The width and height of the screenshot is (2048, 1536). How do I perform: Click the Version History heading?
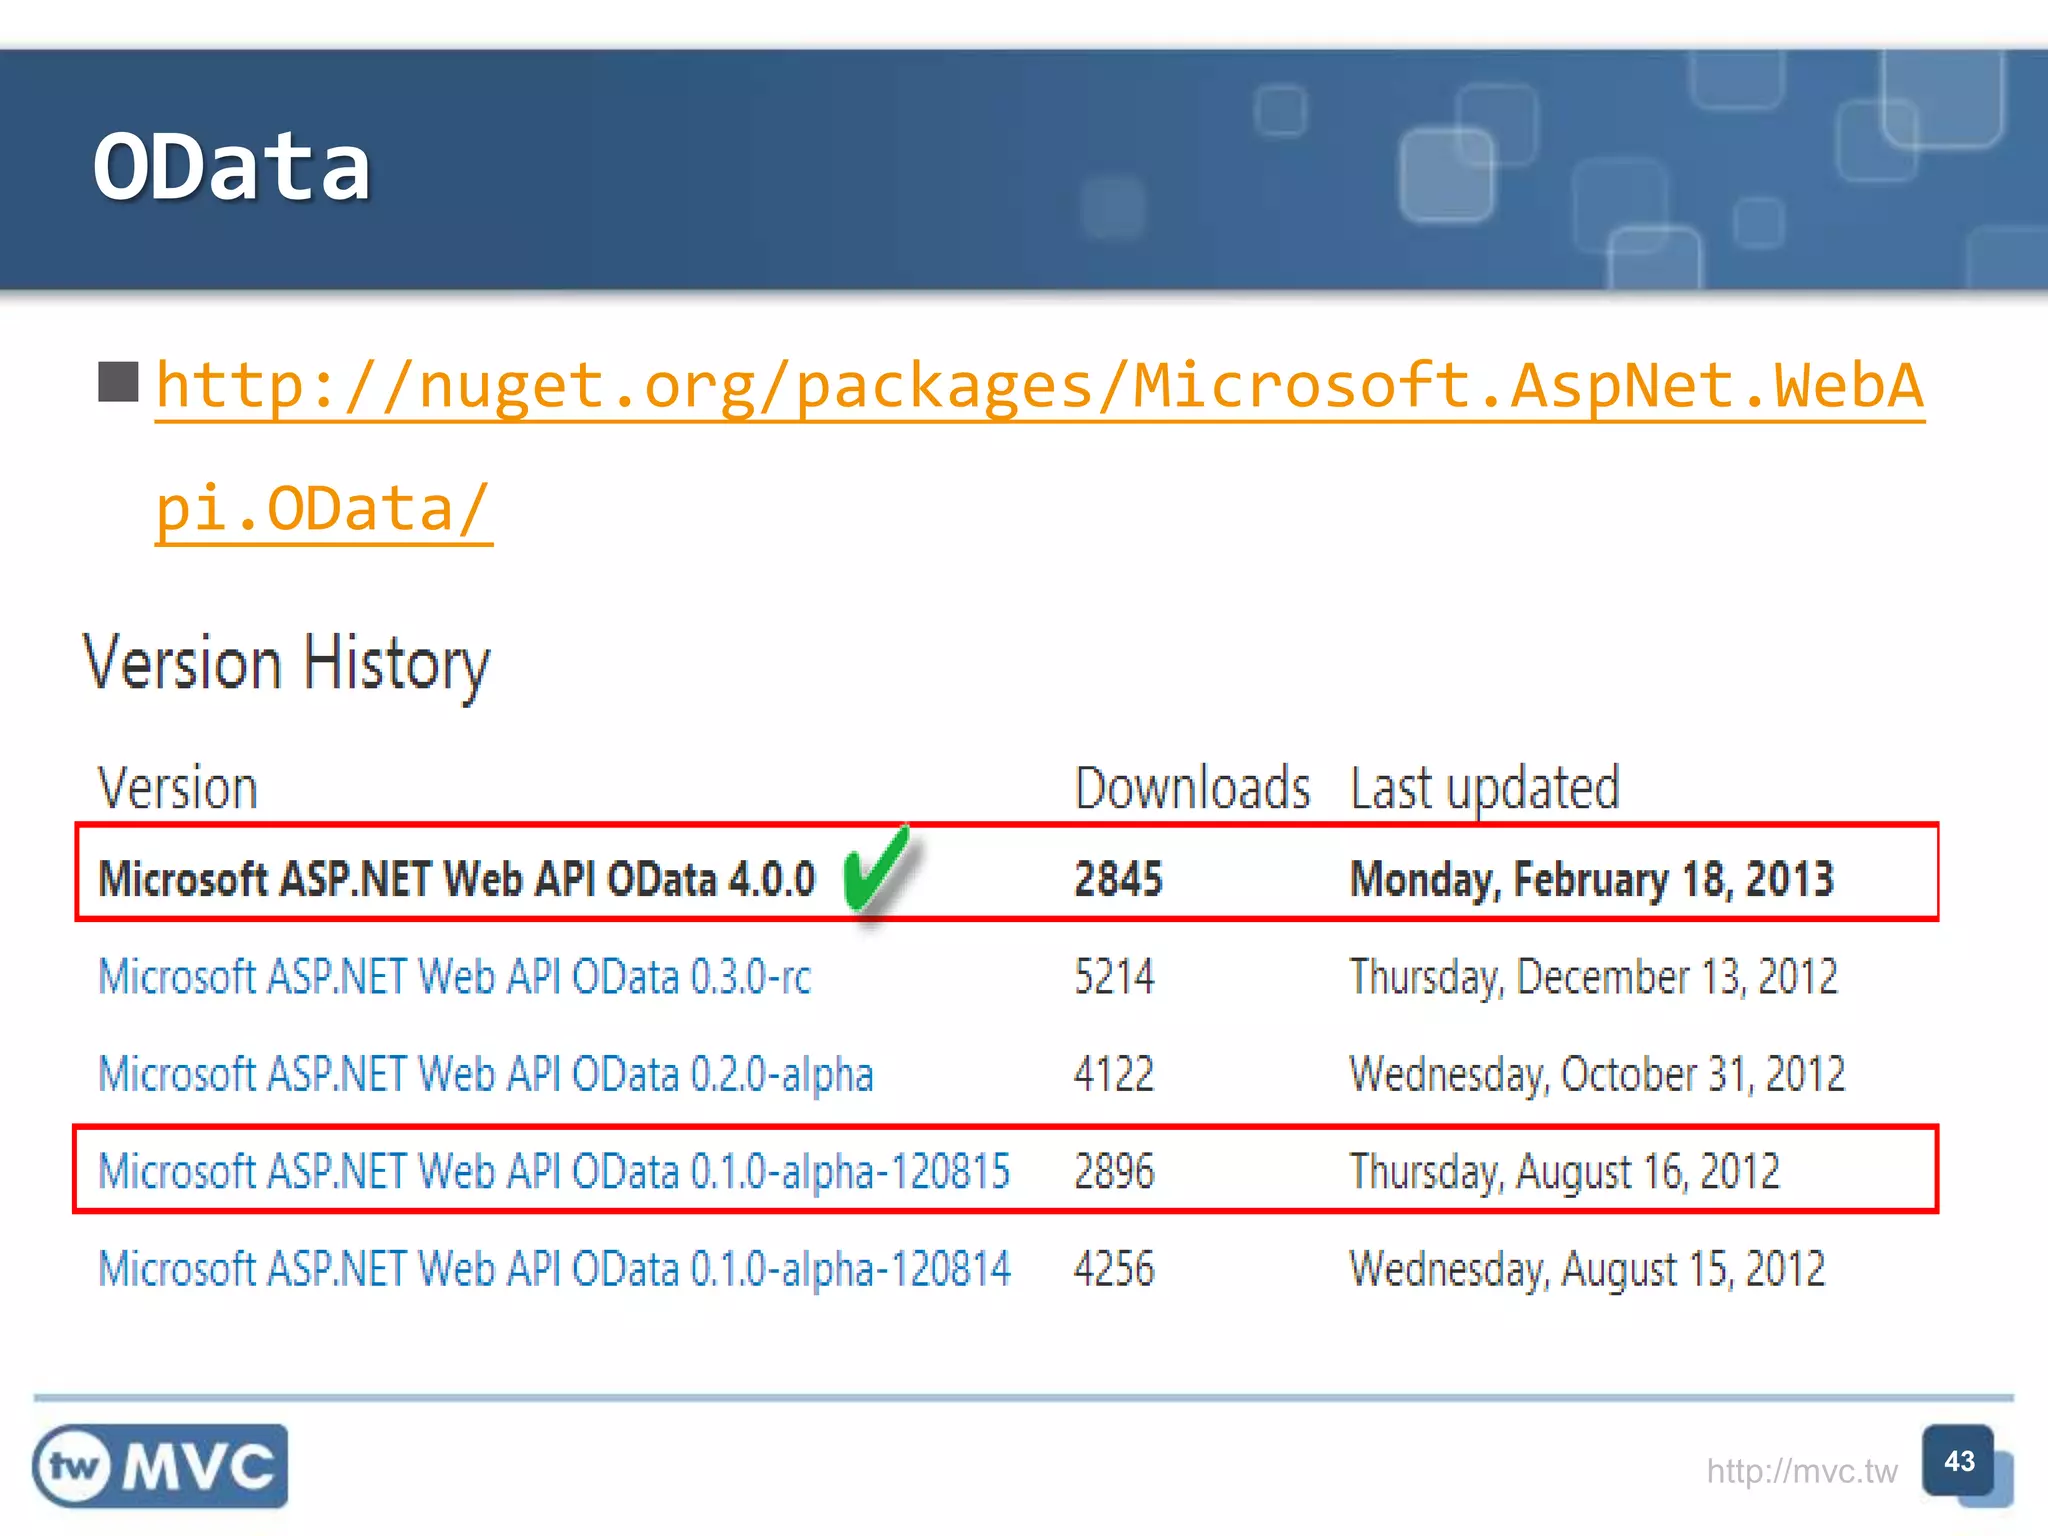(288, 662)
